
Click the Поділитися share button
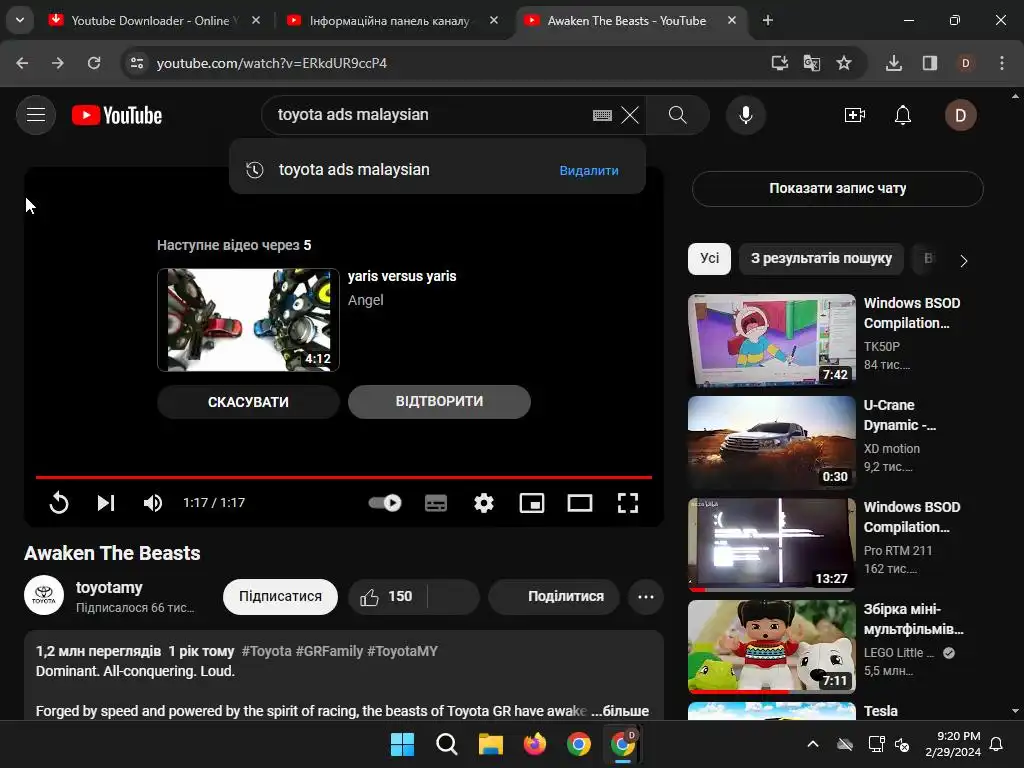[554, 597]
